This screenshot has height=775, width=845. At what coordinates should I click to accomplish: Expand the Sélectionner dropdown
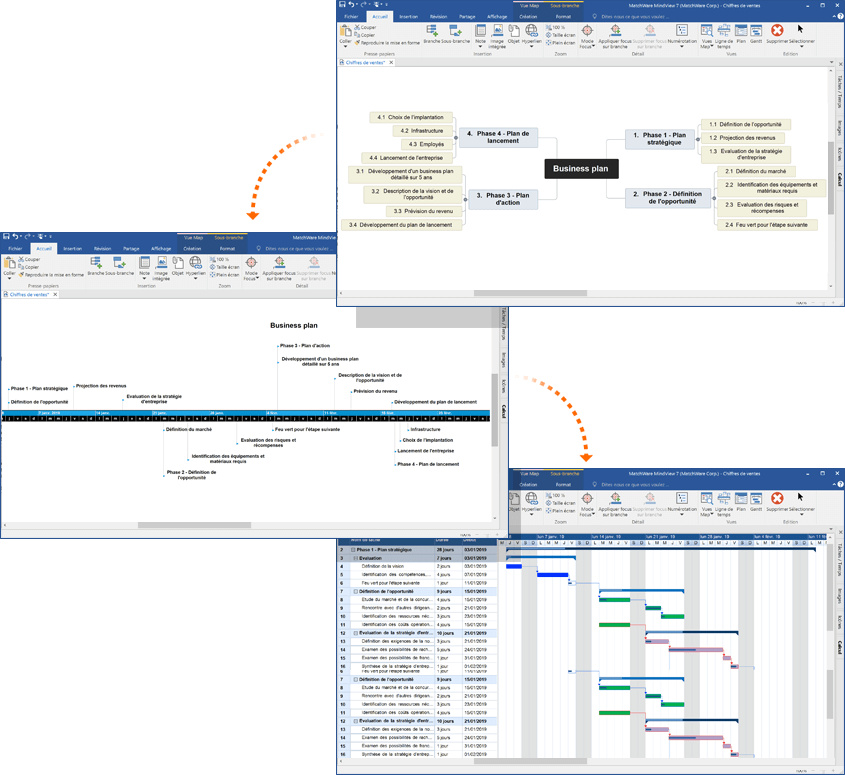click(x=802, y=46)
